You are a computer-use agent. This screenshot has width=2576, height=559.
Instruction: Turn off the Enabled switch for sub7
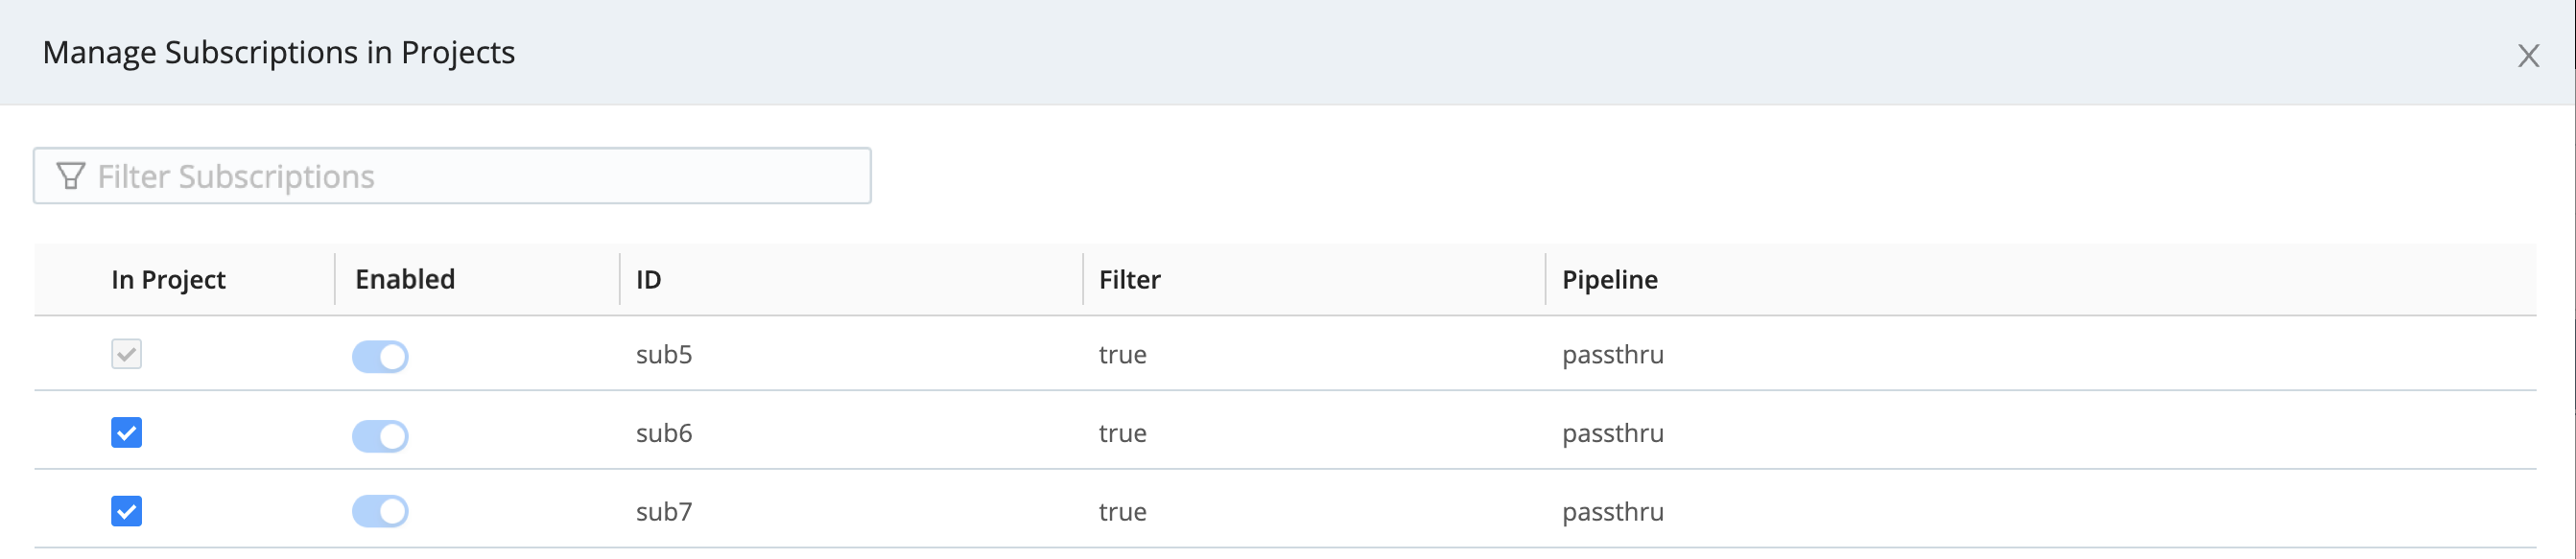(381, 511)
